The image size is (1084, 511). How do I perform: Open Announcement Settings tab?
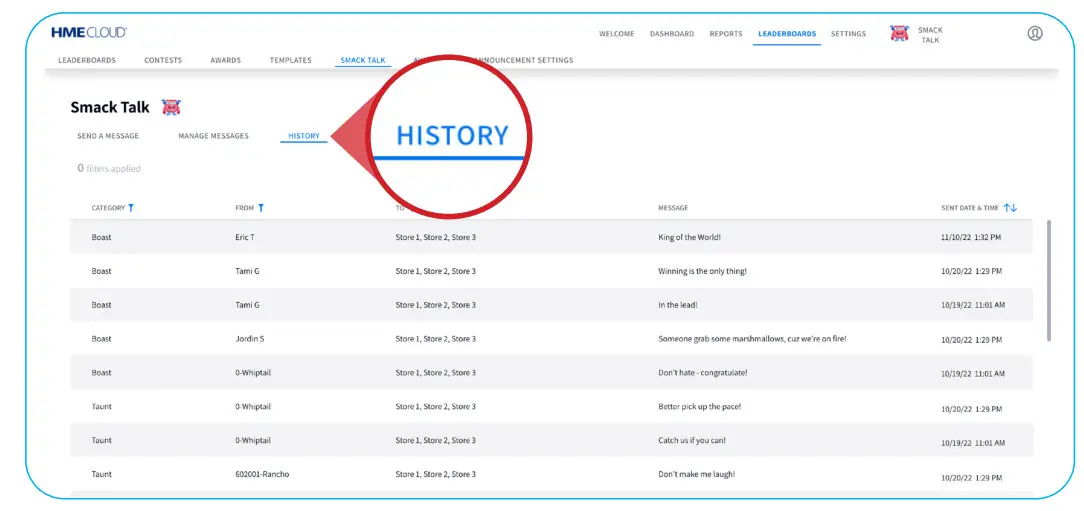click(x=523, y=60)
